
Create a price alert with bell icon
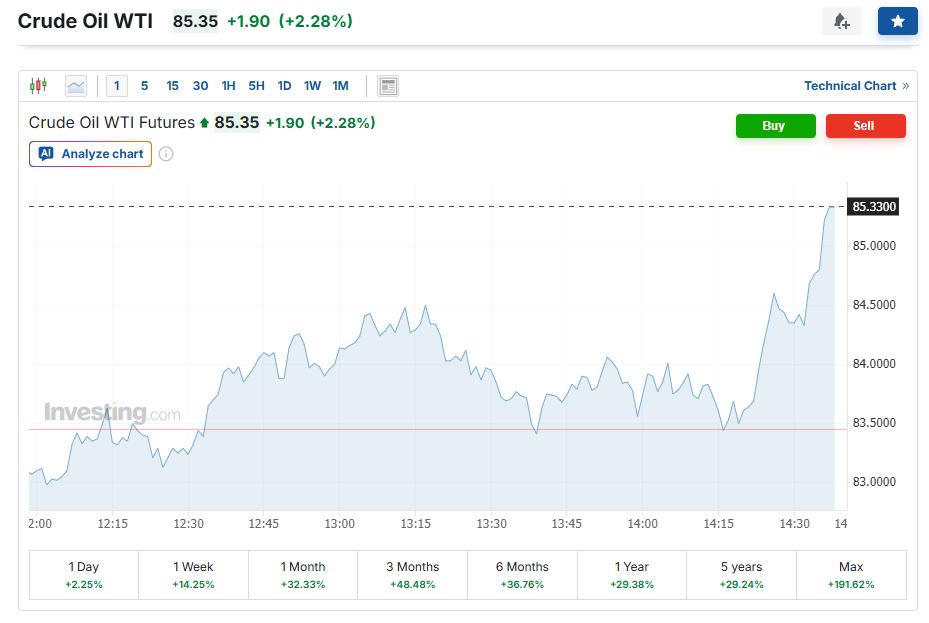point(841,21)
